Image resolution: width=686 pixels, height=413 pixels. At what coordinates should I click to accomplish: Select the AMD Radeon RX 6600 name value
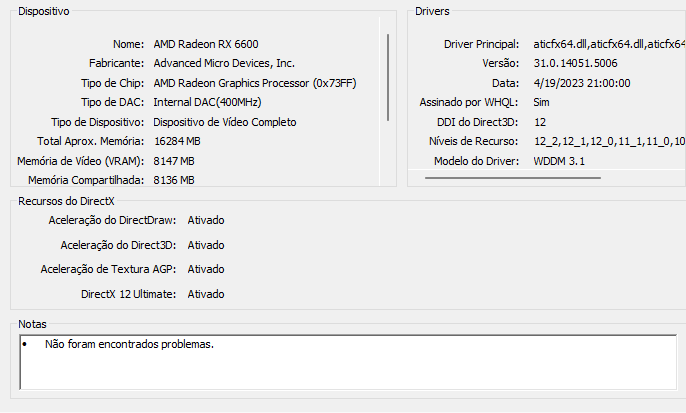tap(206, 44)
